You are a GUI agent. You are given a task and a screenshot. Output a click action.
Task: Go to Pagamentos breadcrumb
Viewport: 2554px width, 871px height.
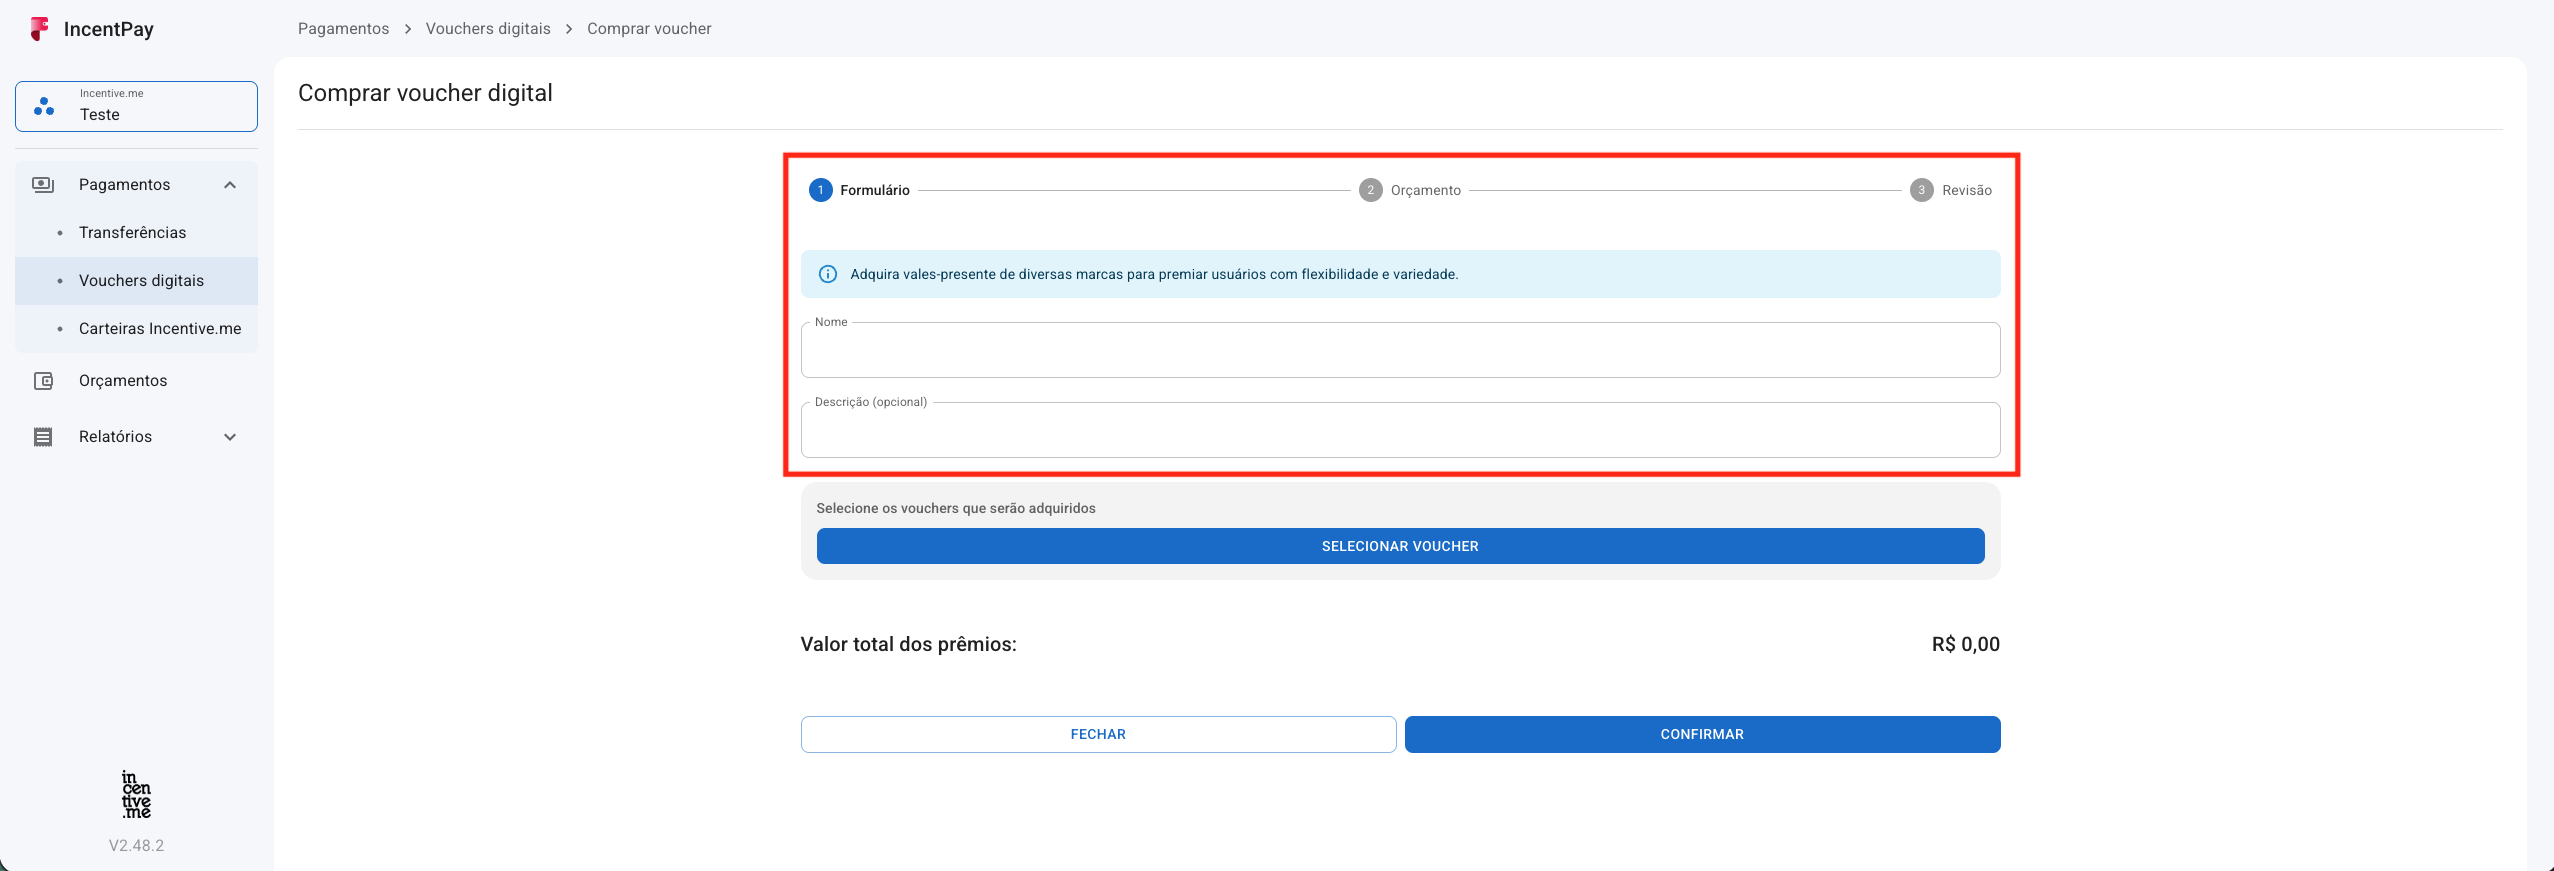click(x=343, y=29)
